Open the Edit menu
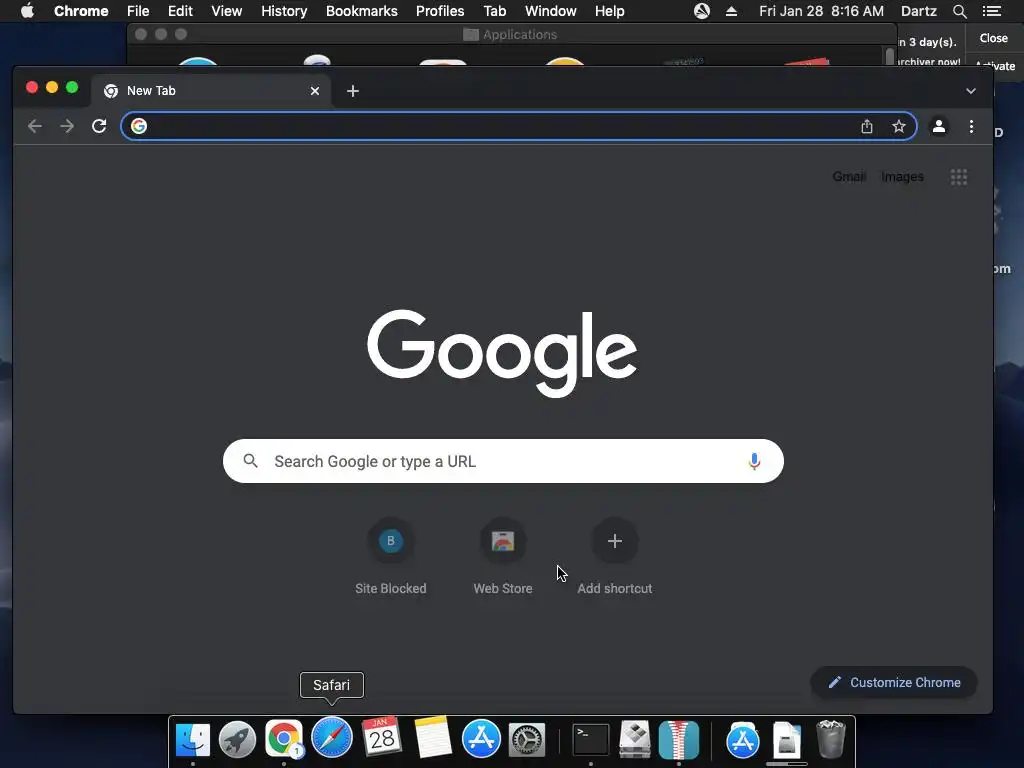Image resolution: width=1024 pixels, height=768 pixels. tap(180, 11)
